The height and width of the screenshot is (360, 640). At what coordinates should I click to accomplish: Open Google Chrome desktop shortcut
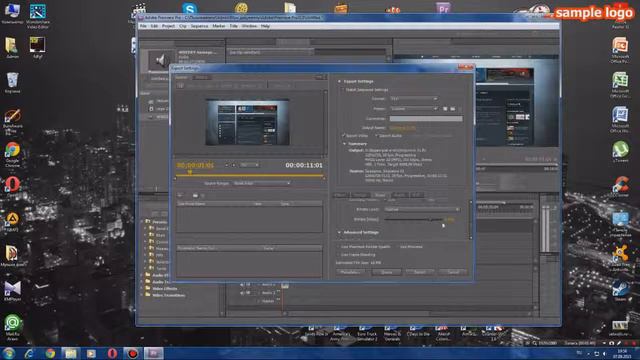[x=12, y=154]
